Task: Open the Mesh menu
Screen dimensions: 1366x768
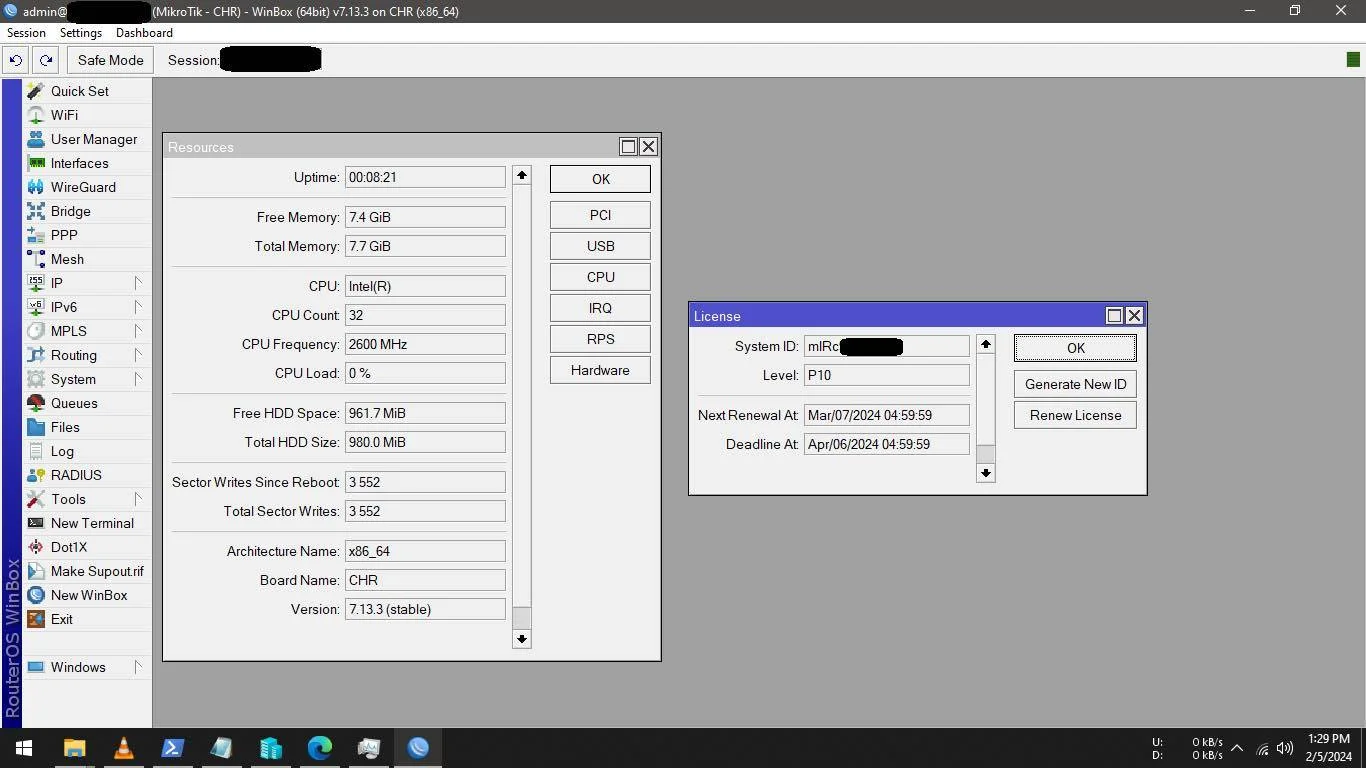Action: [87, 259]
